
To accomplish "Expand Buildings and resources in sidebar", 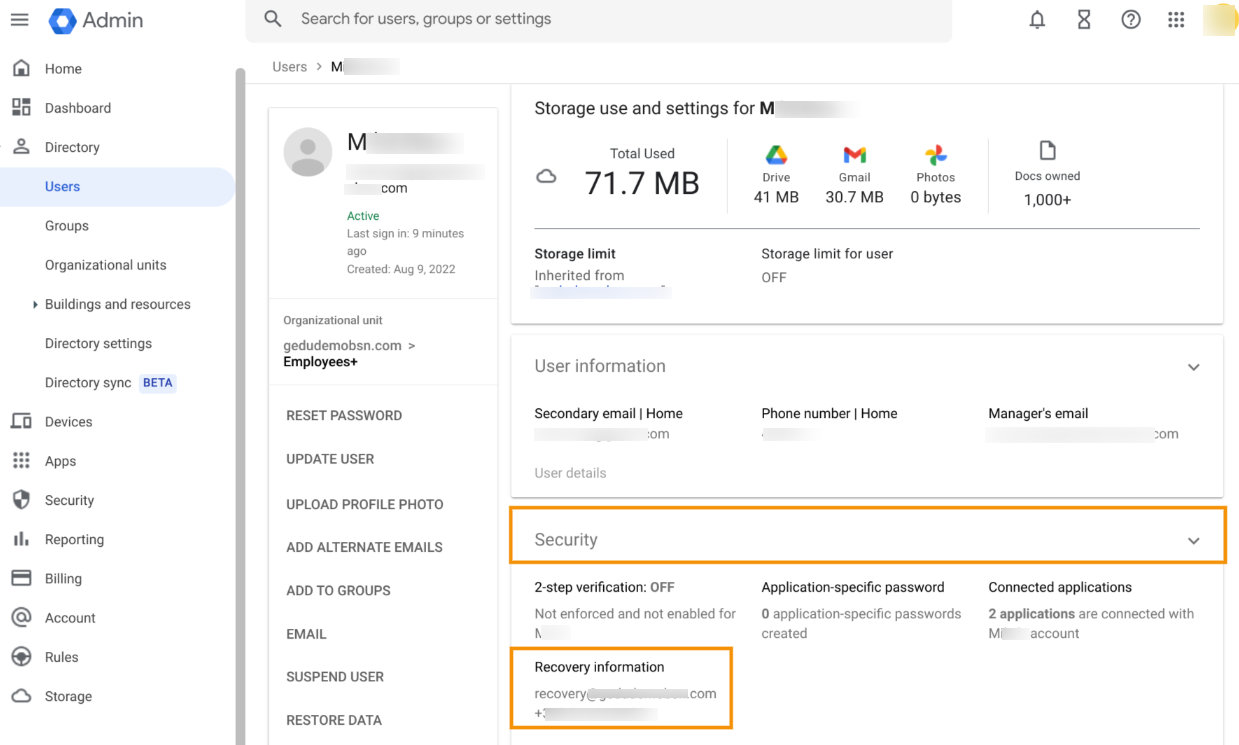I will click(34, 304).
